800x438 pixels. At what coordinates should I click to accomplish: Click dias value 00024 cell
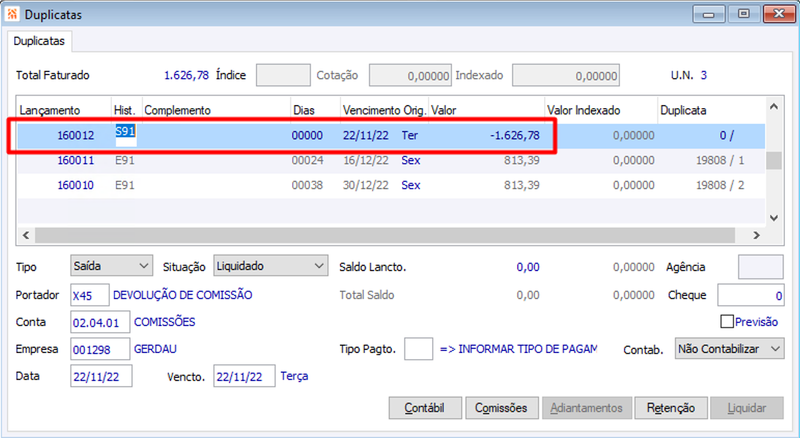pos(307,160)
